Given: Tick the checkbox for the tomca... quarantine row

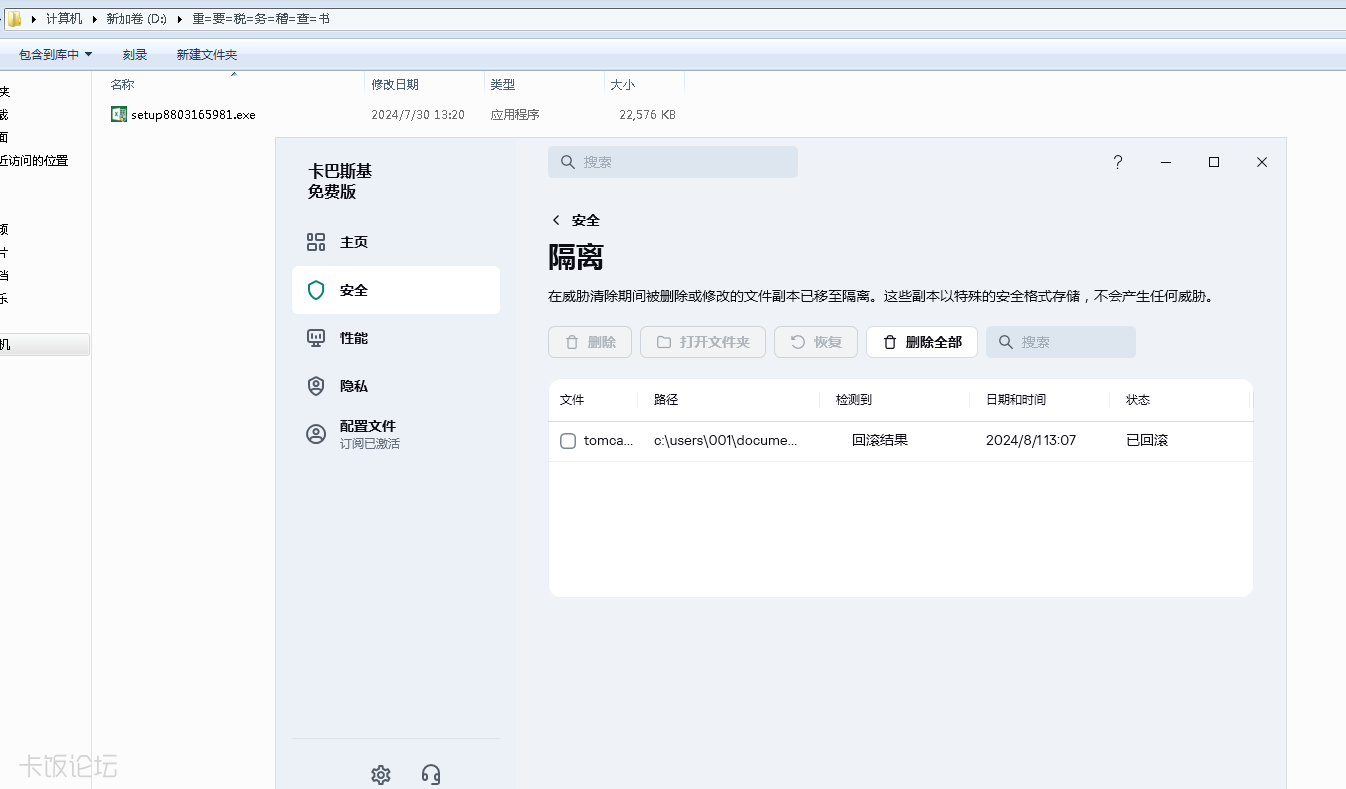Looking at the screenshot, I should pos(568,441).
